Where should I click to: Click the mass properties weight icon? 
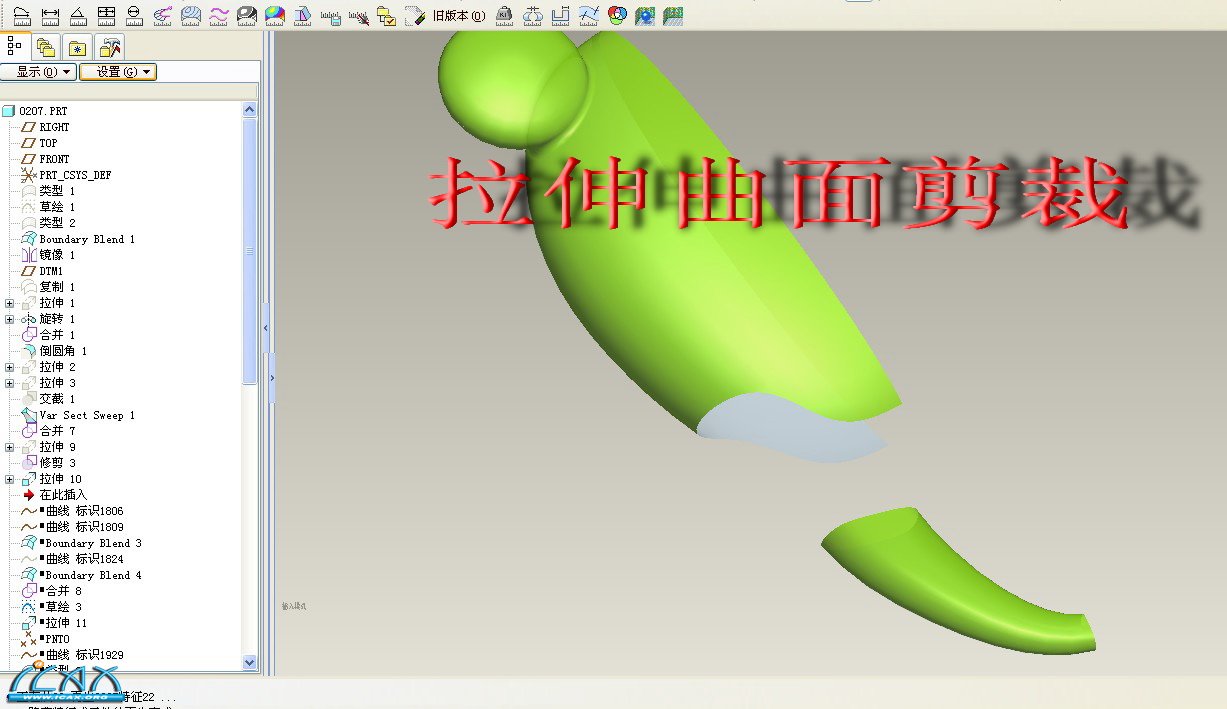505,15
